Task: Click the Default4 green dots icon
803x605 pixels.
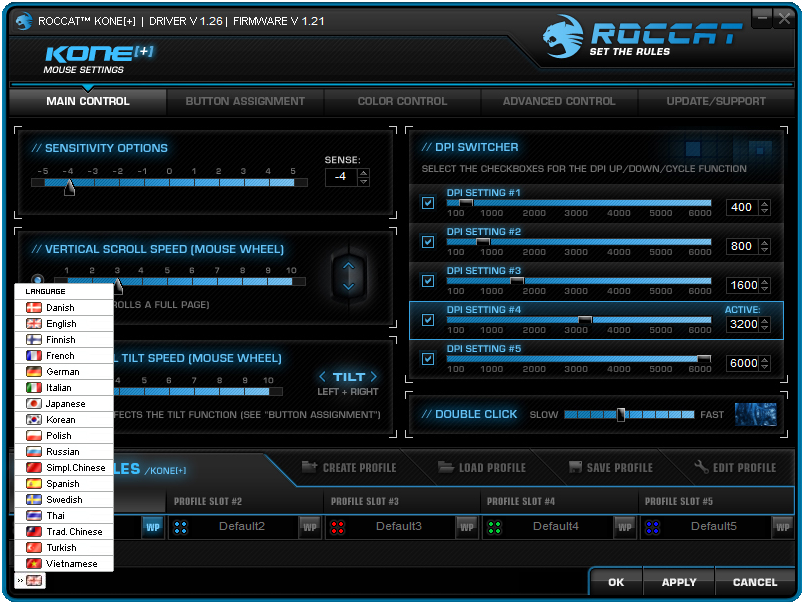Action: 494,527
